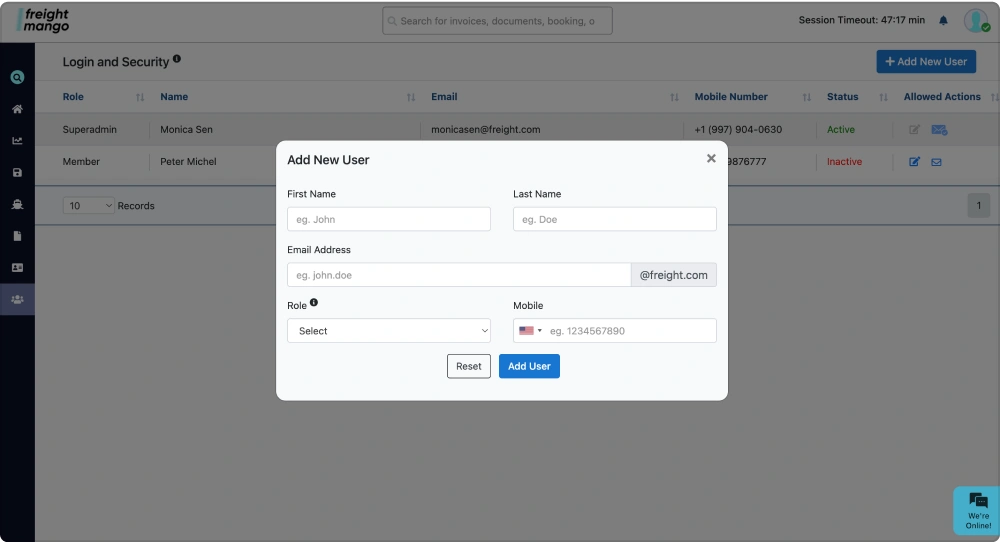Open the document icon in the sidebar
1000x542 pixels.
point(17,236)
